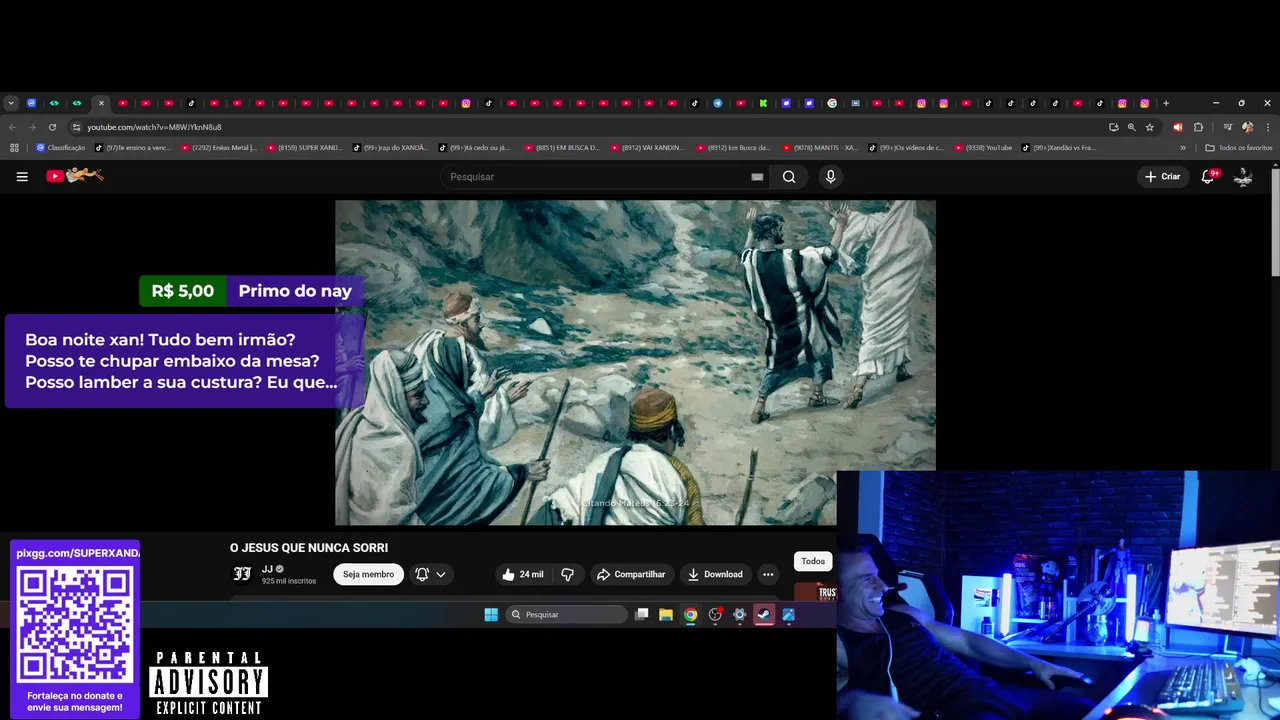Open the Todos os favoritos folder
This screenshot has height=720, width=1280.
[1238, 148]
